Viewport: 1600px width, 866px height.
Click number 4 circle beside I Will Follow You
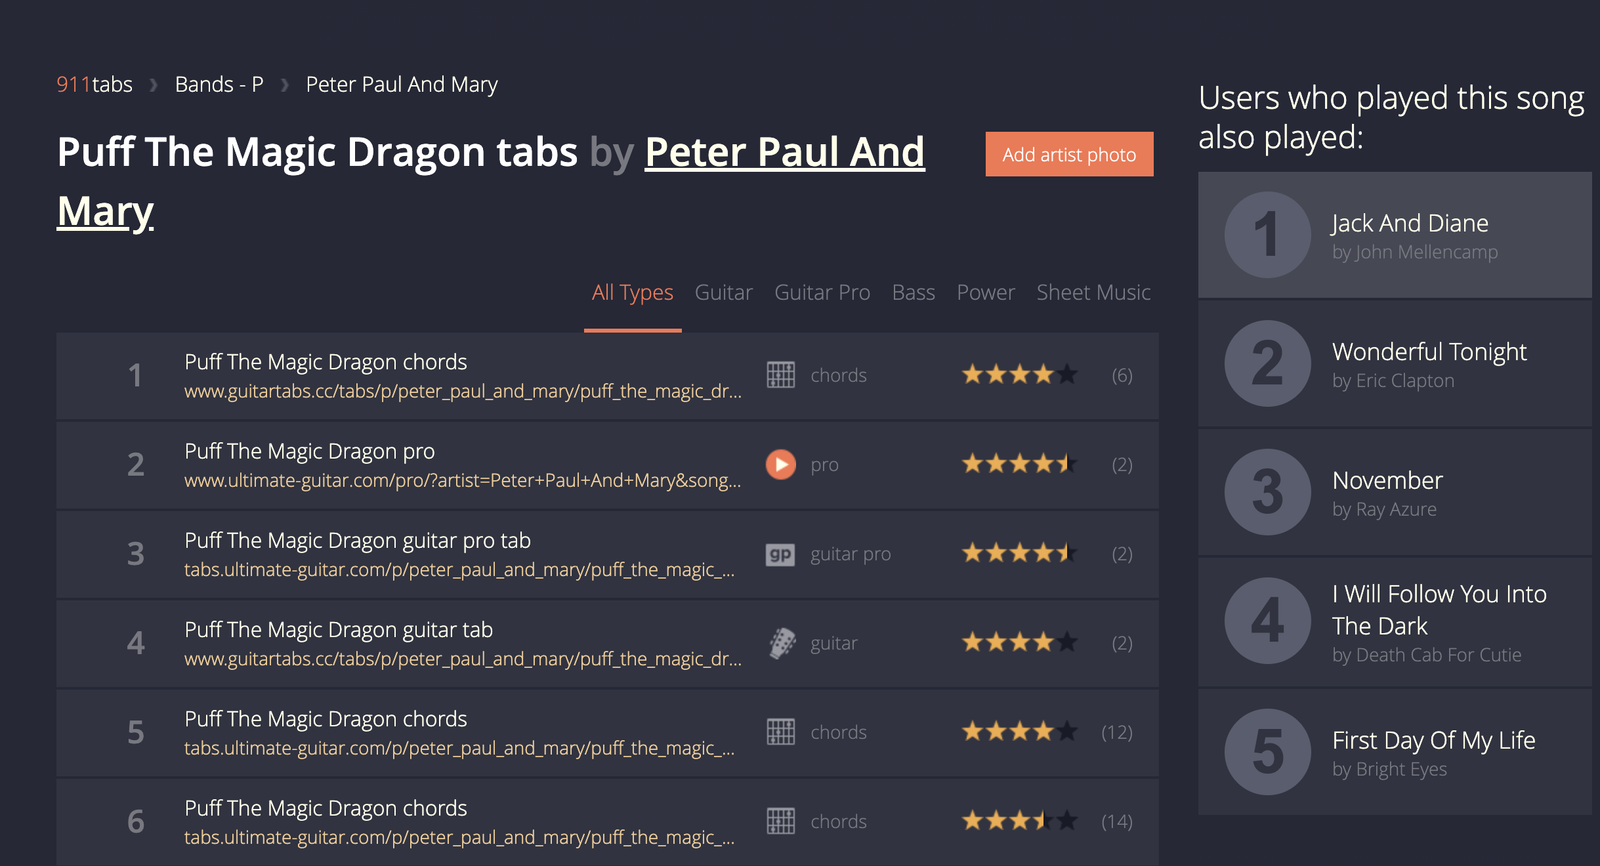pyautogui.click(x=1268, y=621)
